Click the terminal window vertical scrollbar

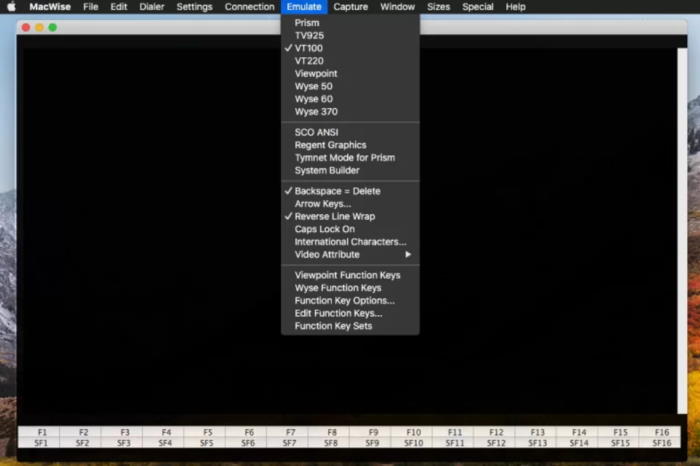click(682, 231)
